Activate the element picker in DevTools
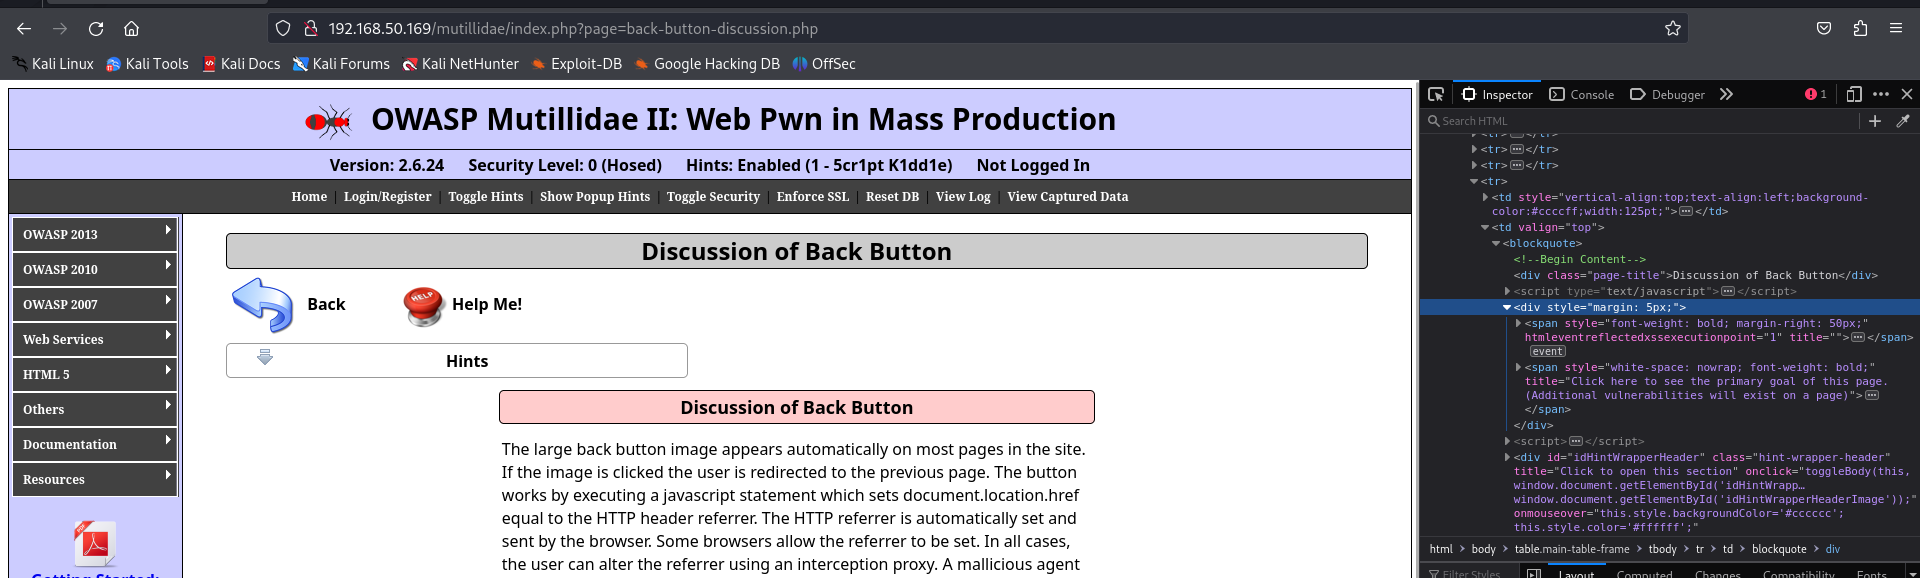The width and height of the screenshot is (1920, 578). pyautogui.click(x=1436, y=94)
